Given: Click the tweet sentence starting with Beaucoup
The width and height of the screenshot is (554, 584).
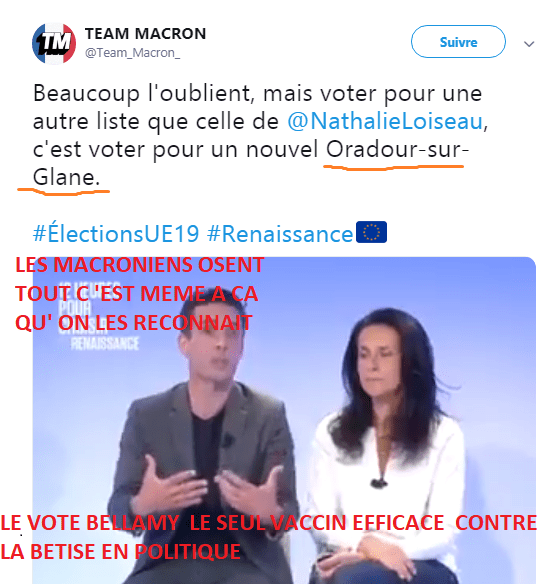Looking at the screenshot, I should [x=260, y=135].
